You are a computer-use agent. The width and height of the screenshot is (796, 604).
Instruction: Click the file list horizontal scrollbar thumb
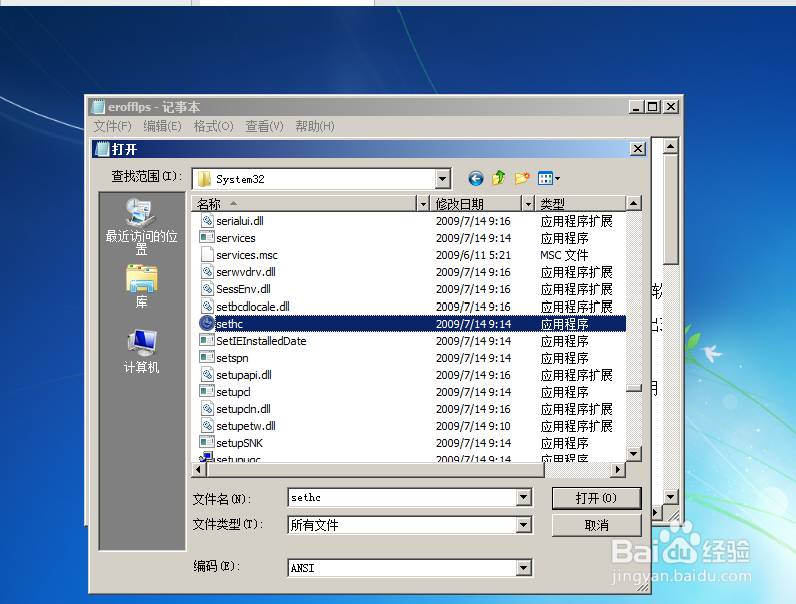point(375,470)
